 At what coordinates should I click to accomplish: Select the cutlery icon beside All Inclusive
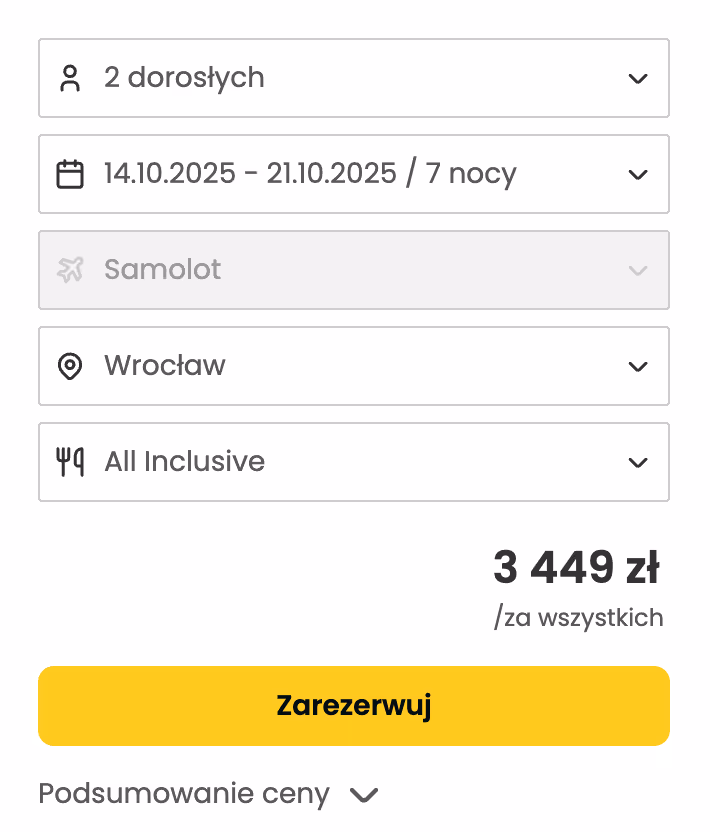pos(70,461)
